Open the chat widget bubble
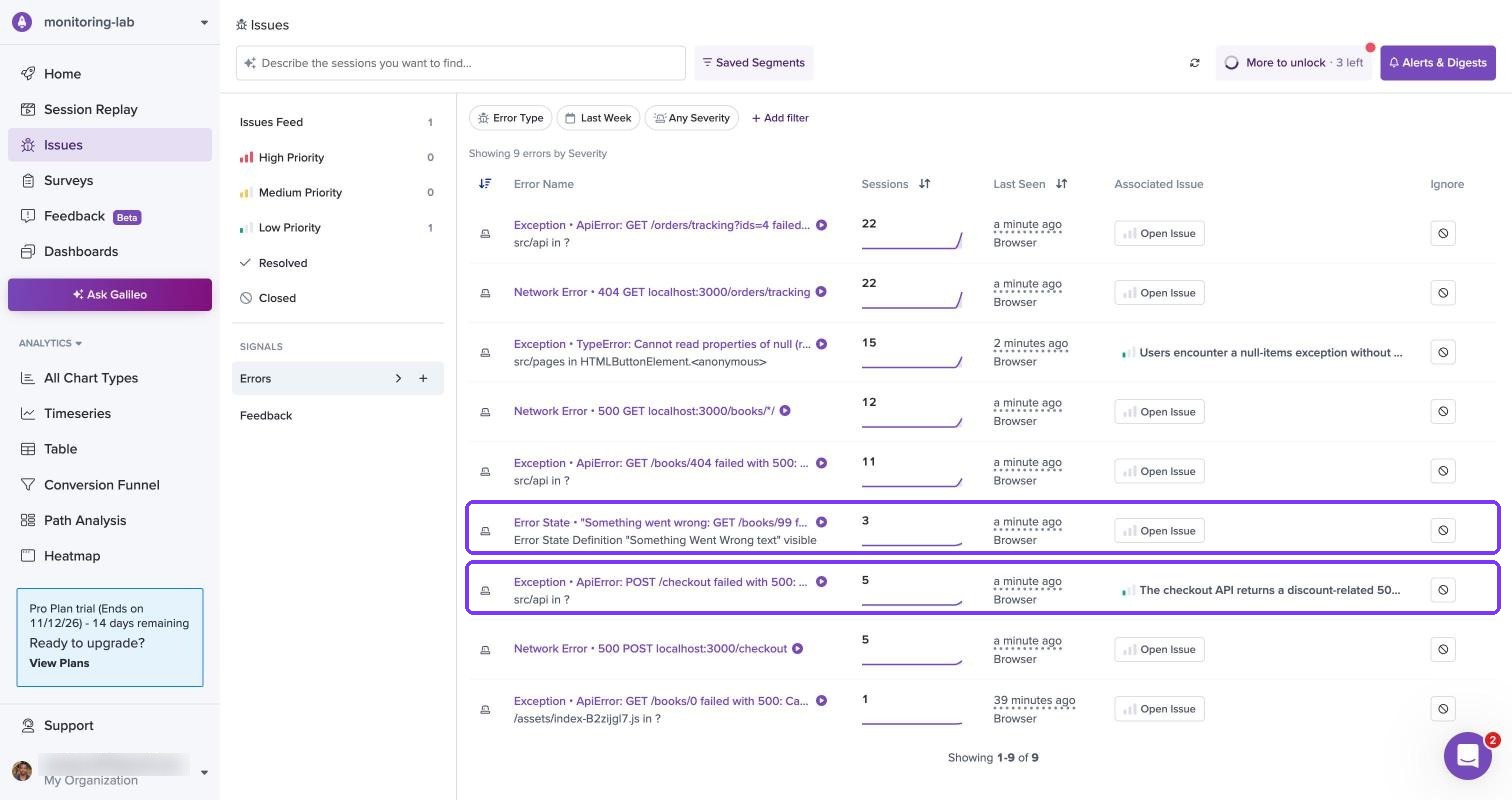 pyautogui.click(x=1467, y=756)
